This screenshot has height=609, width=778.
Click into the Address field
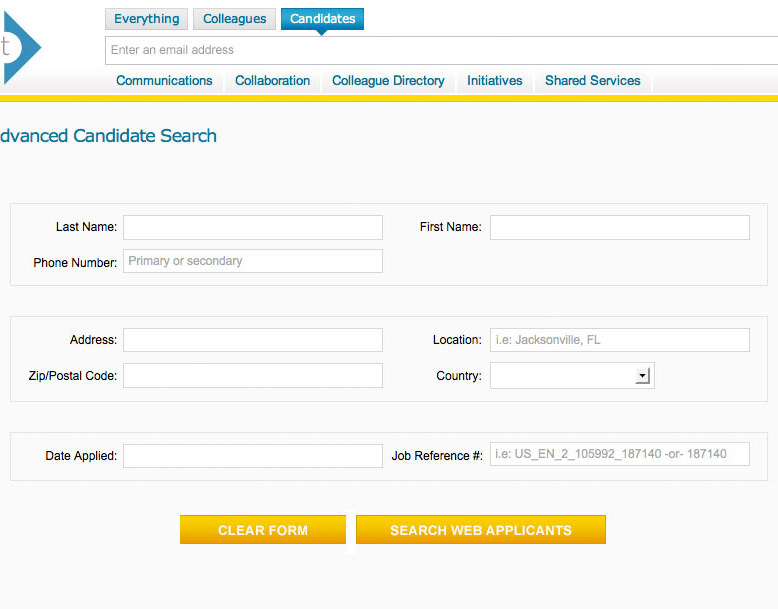[253, 340]
